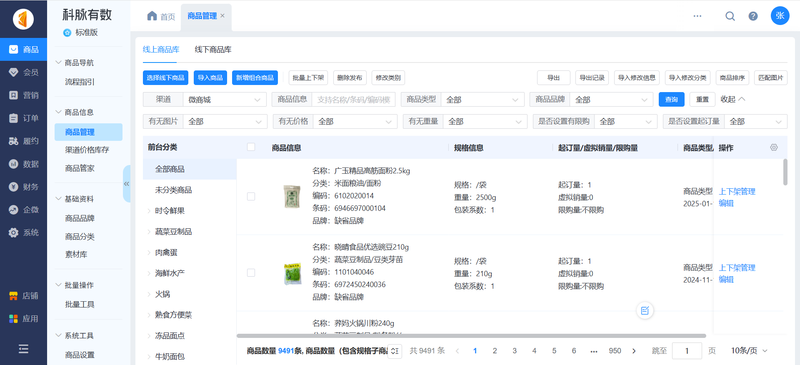This screenshot has height=365, width=800.
Task: Open the 商品 module in the left rail
Action: coord(23,50)
